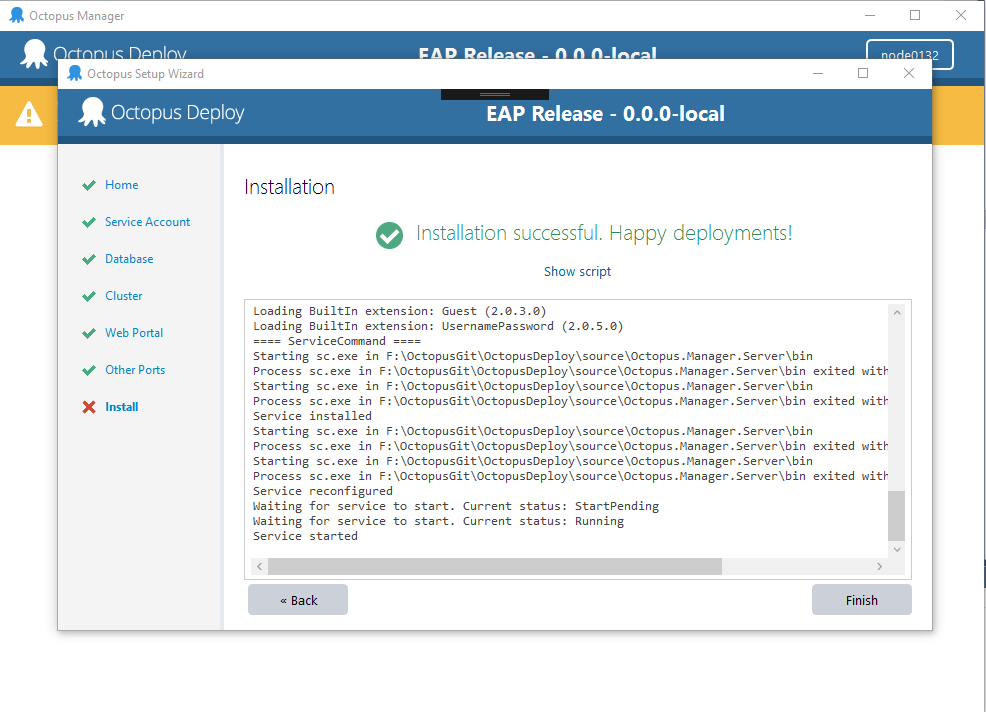The image size is (986, 712).
Task: Click the red X icon beside Install
Action: pos(89,406)
